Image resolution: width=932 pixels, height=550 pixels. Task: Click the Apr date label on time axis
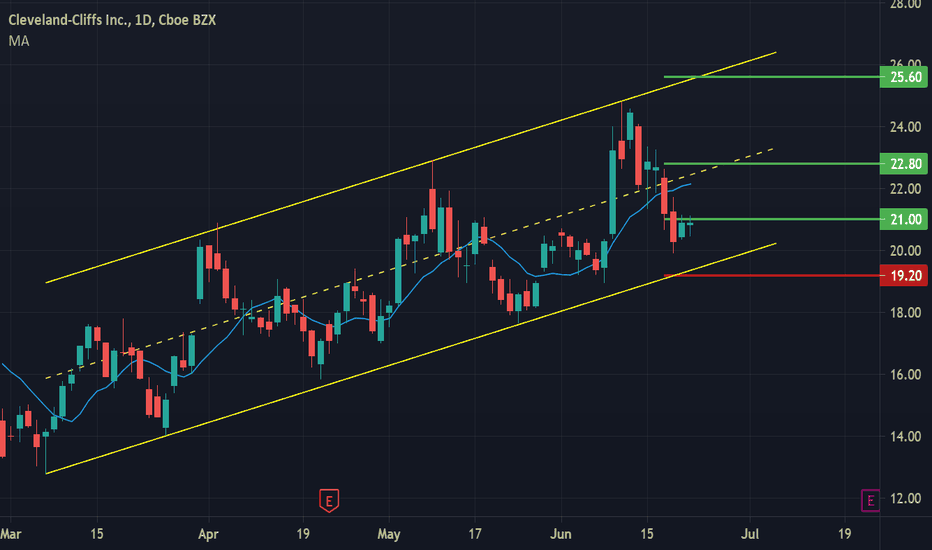click(x=208, y=534)
